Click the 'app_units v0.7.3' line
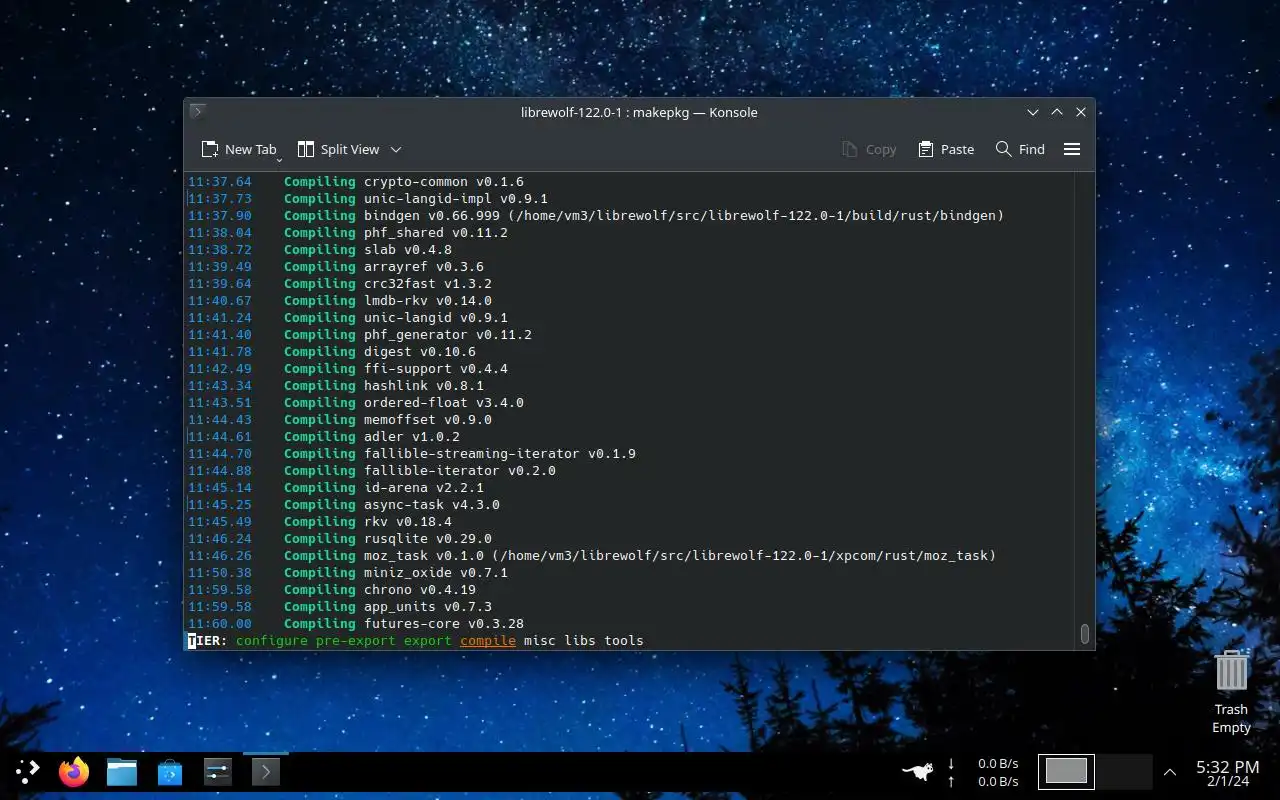The image size is (1280, 800). (428, 607)
